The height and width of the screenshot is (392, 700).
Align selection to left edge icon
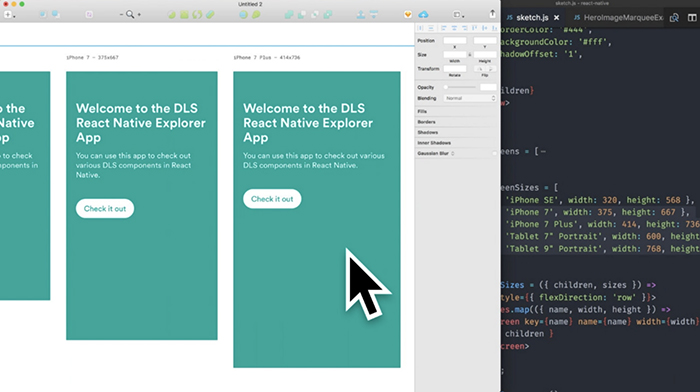[444, 28]
